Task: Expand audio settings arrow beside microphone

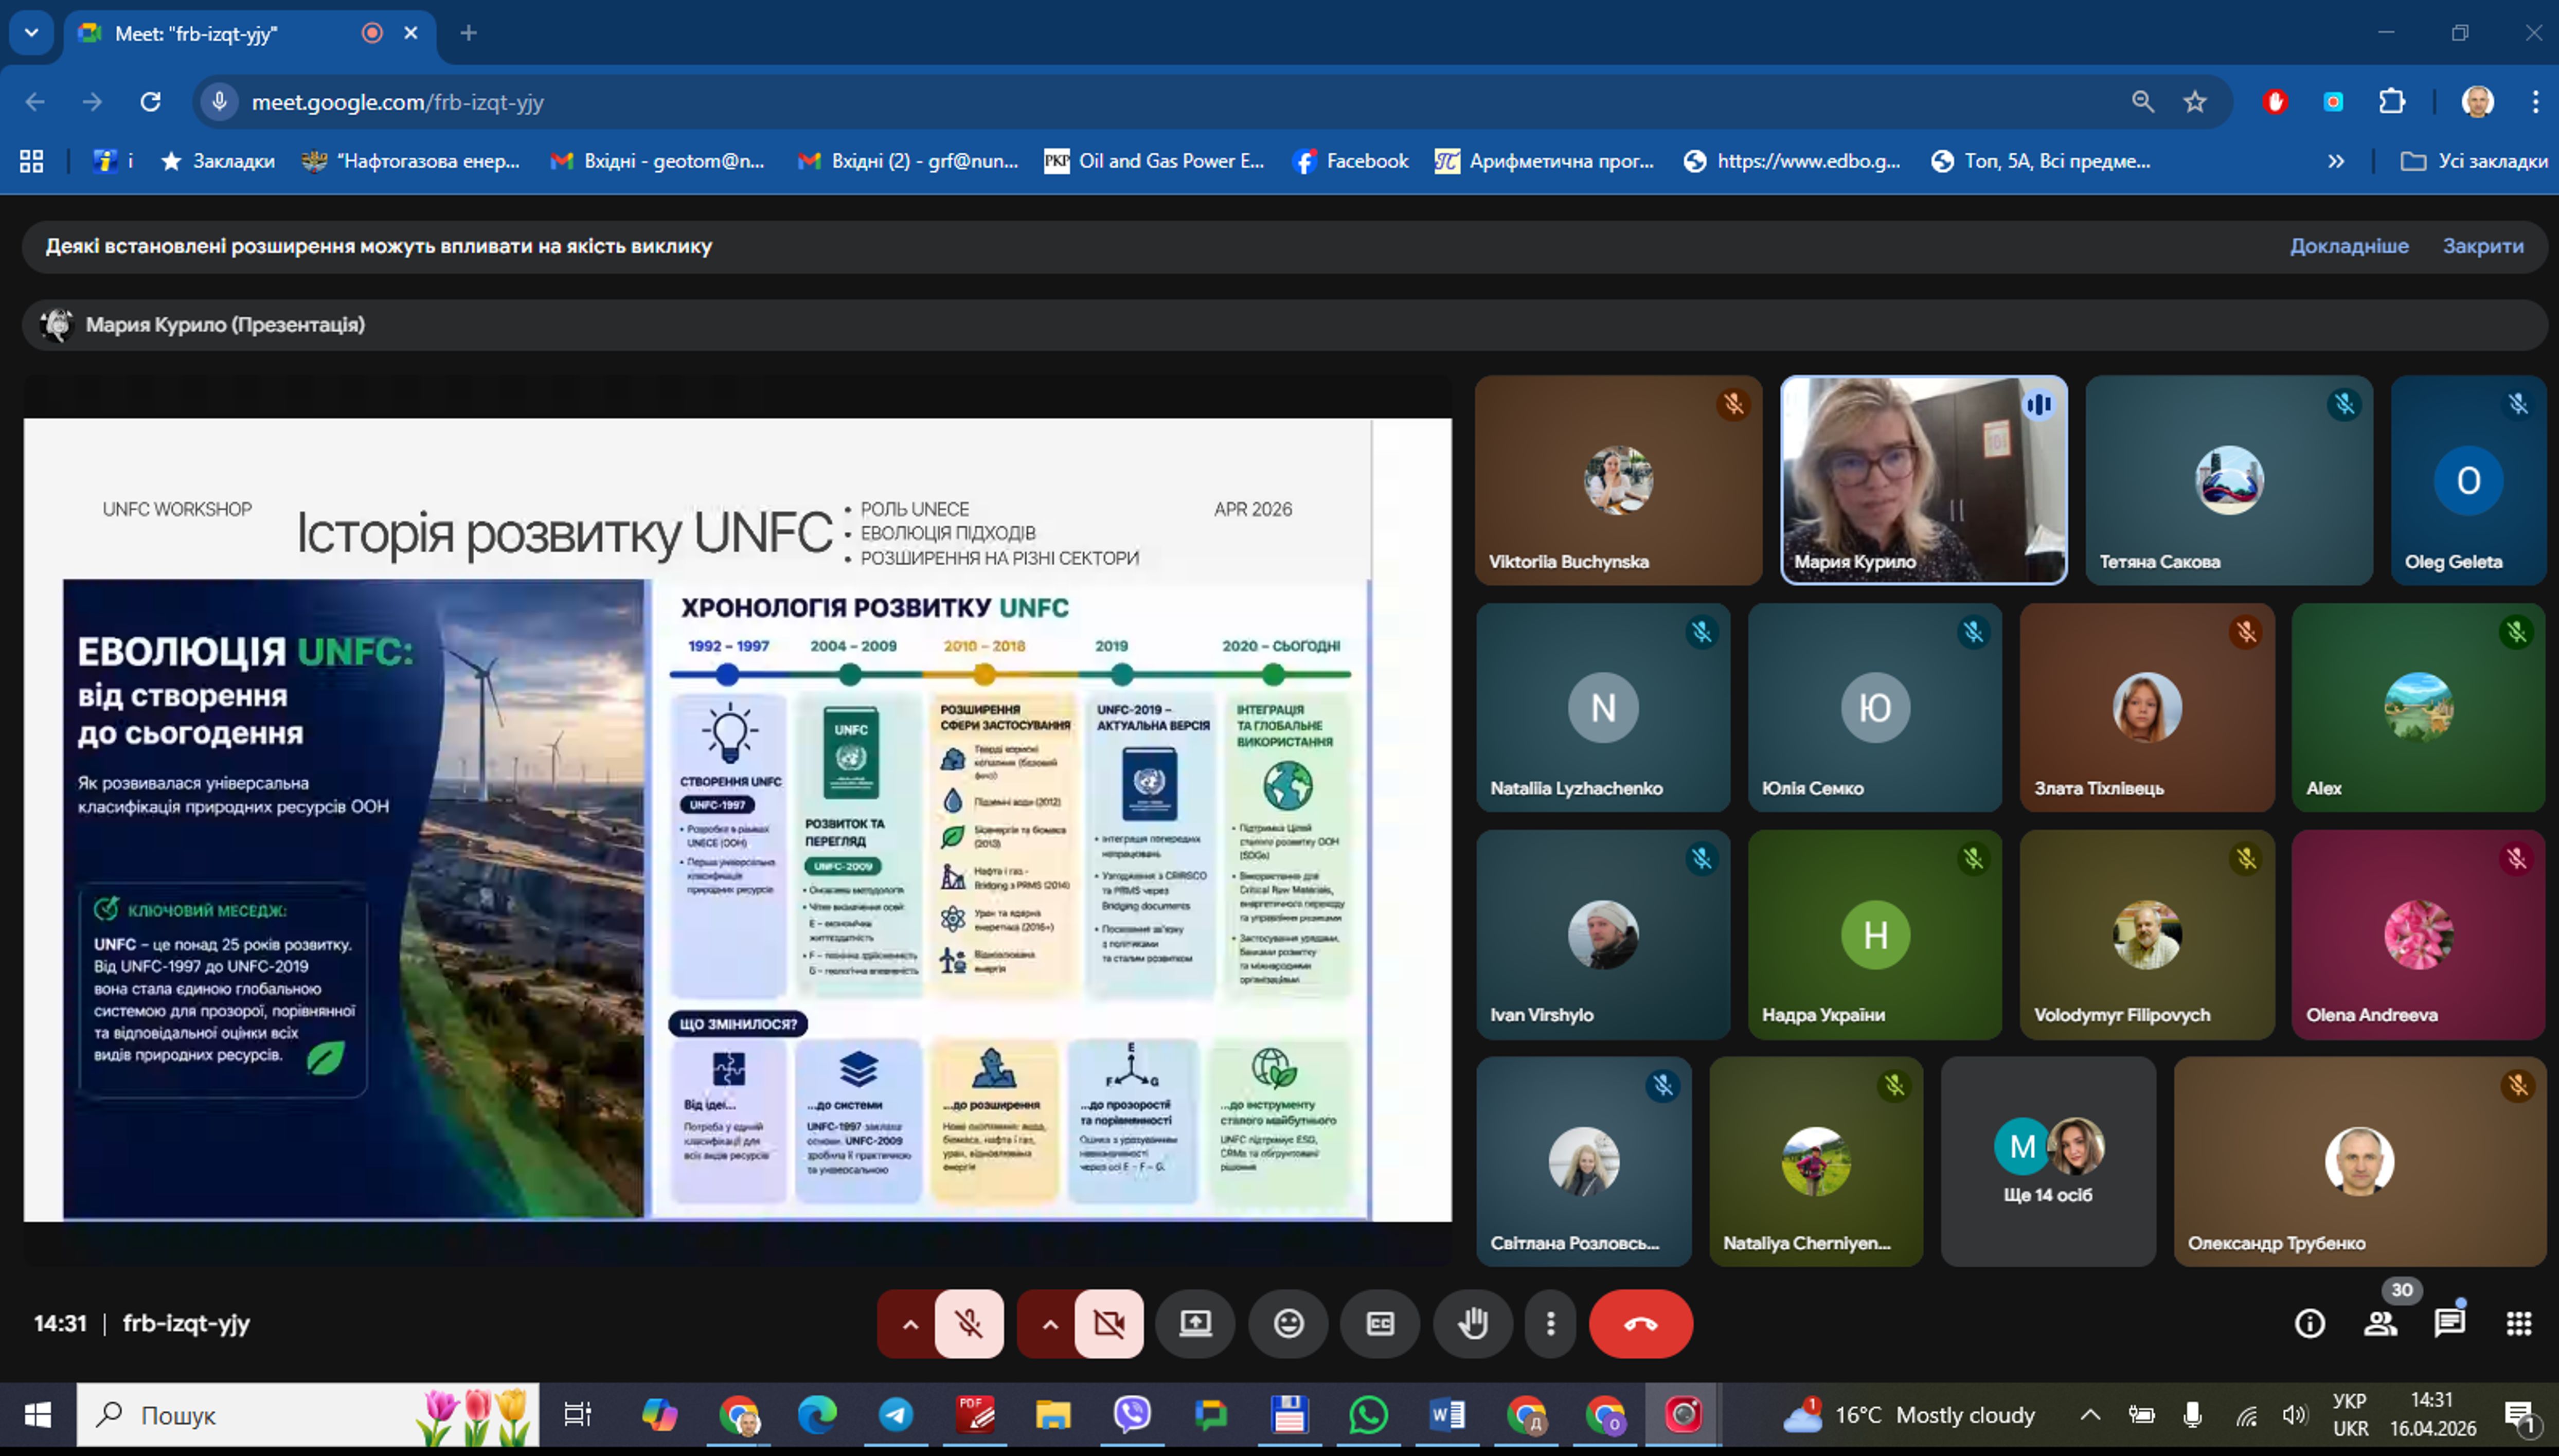Action: 909,1324
